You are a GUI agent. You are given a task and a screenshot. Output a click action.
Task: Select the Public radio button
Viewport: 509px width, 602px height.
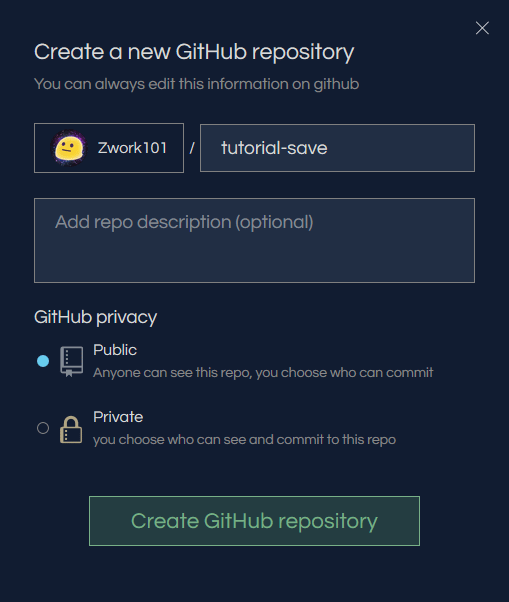tap(43, 361)
